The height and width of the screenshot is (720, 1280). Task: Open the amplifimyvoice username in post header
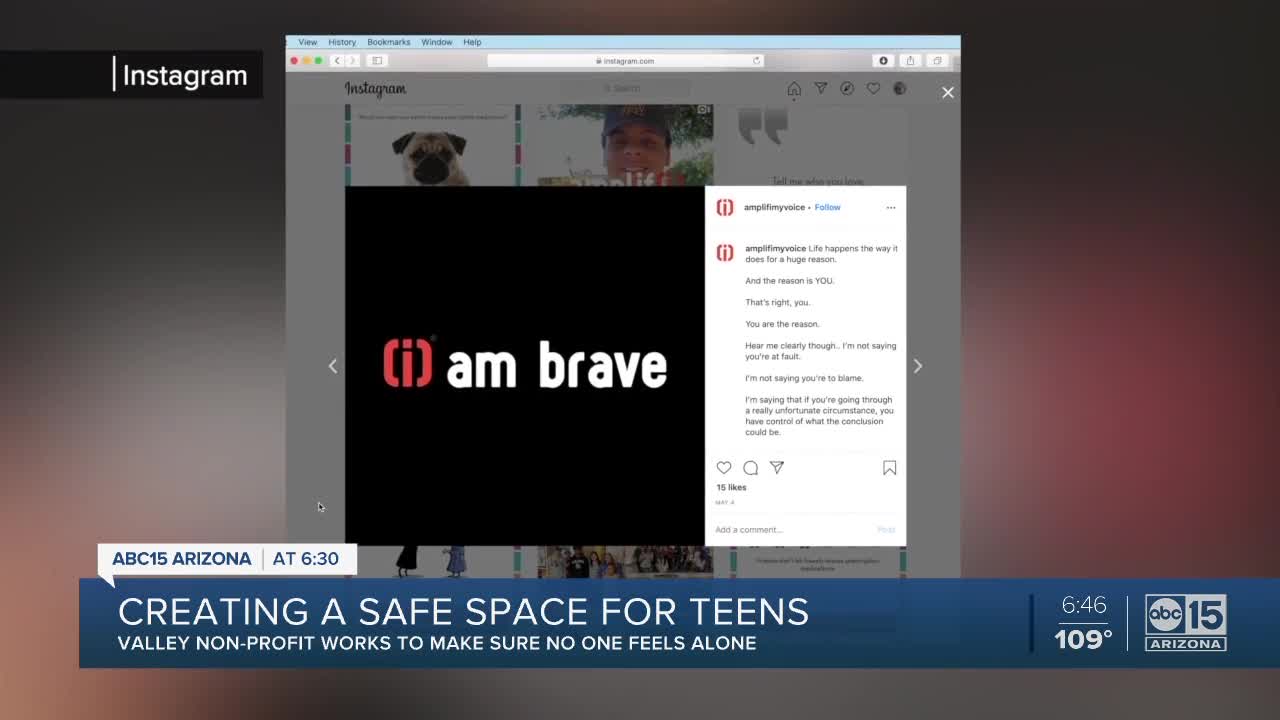[x=774, y=207]
